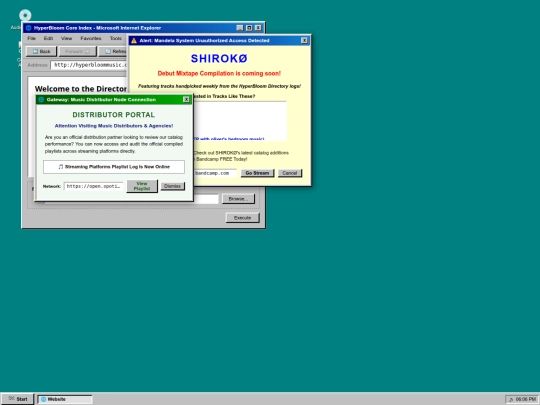Maximize the Internet Explorer window
Screen dimensions: 540x405
[249, 28]
